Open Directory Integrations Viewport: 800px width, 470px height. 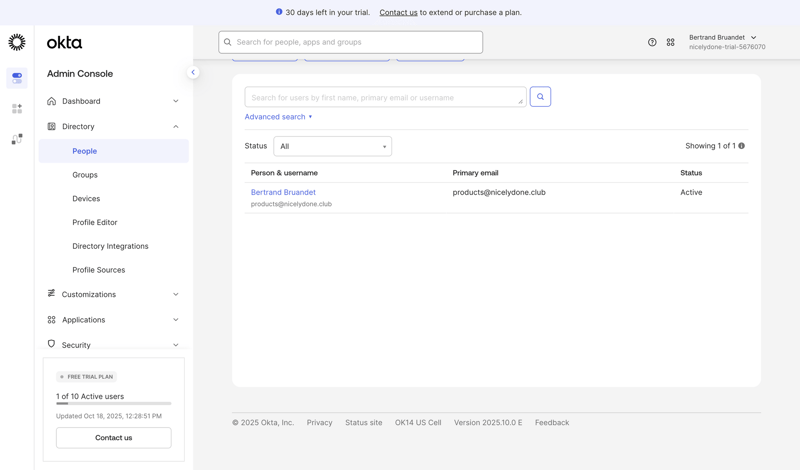click(110, 246)
